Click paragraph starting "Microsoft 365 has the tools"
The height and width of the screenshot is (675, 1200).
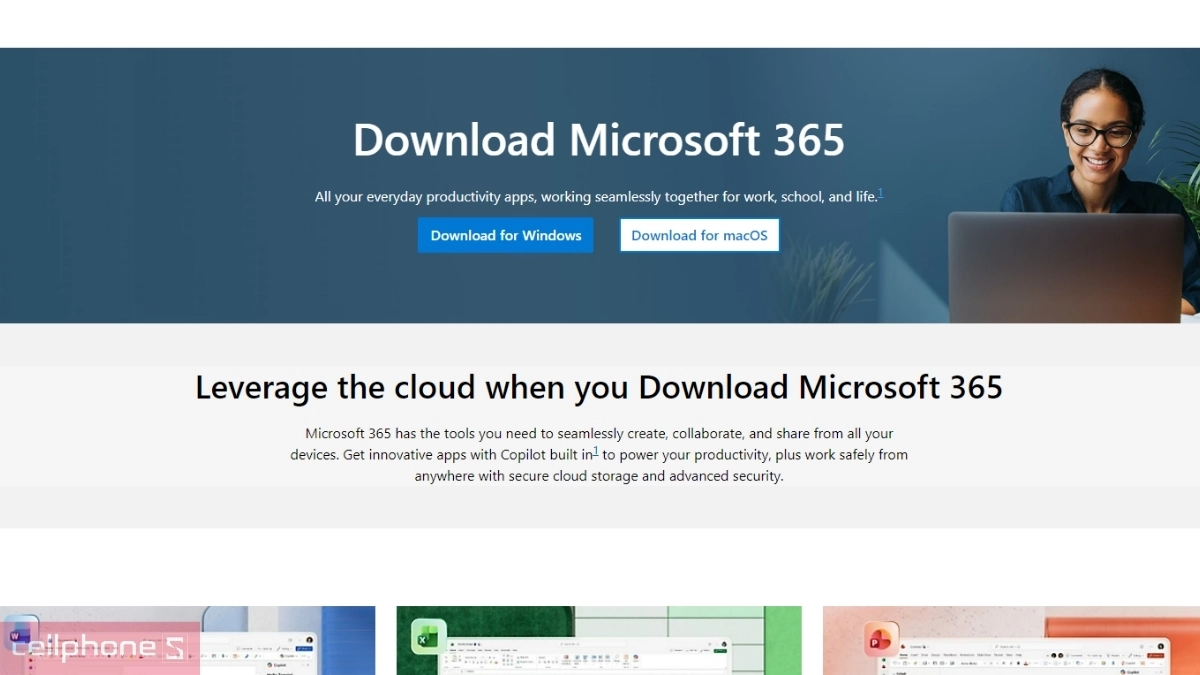[x=599, y=455]
